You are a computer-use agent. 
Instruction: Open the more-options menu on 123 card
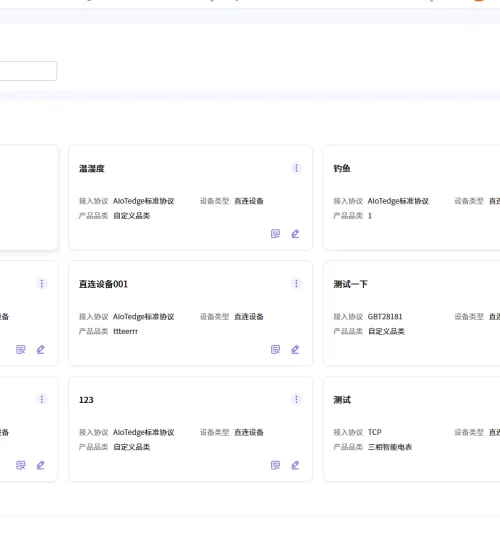click(x=296, y=399)
